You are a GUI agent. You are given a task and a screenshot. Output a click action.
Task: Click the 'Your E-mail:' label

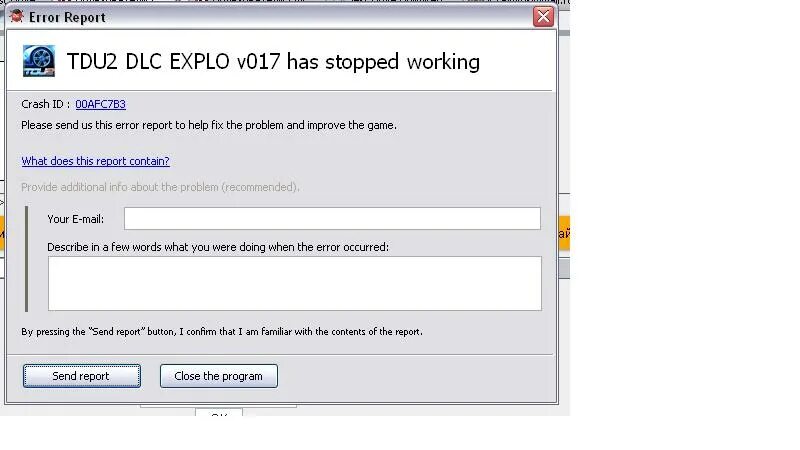pos(76,219)
